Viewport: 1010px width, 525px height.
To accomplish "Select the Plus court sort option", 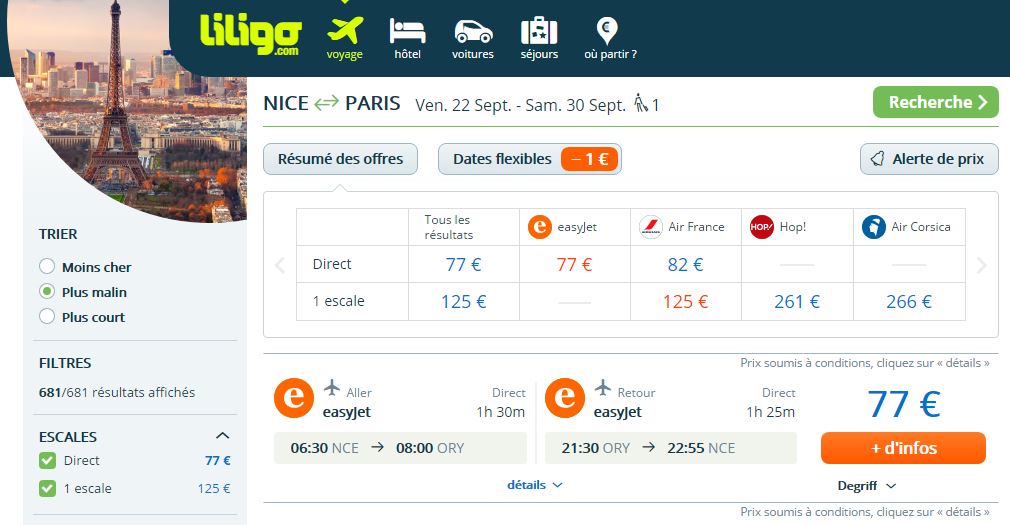I will coord(47,316).
